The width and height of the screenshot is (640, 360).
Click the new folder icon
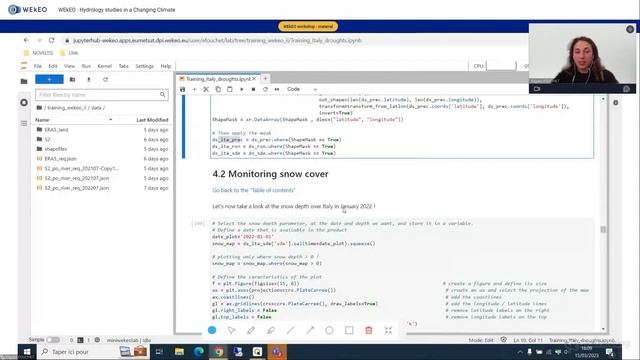click(x=73, y=80)
